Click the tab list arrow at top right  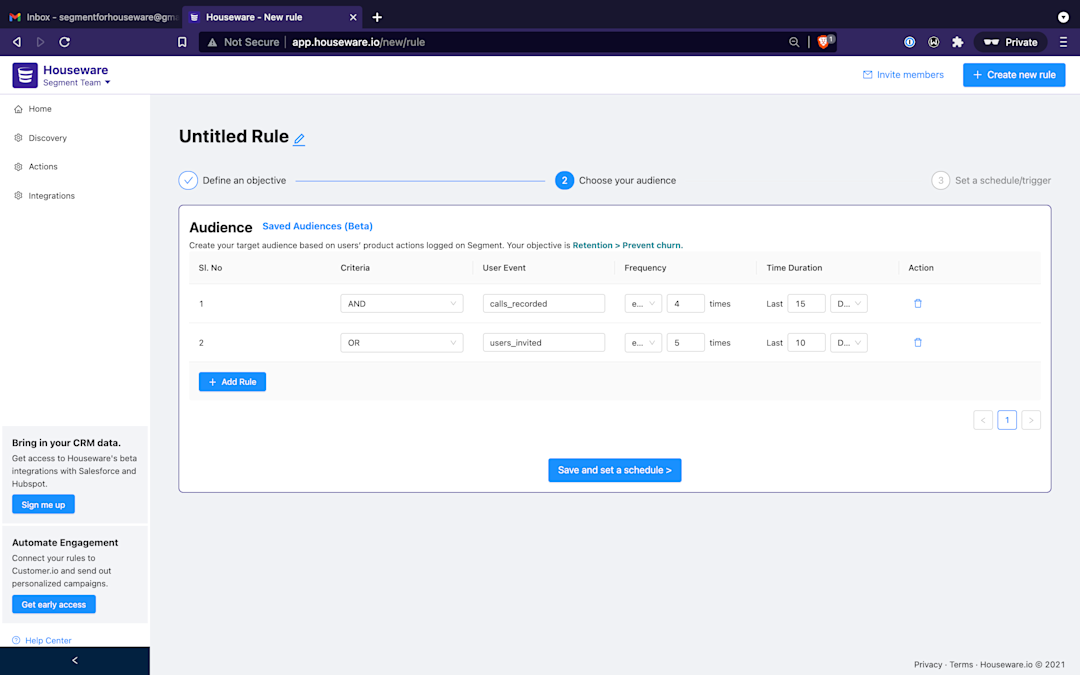click(1063, 17)
